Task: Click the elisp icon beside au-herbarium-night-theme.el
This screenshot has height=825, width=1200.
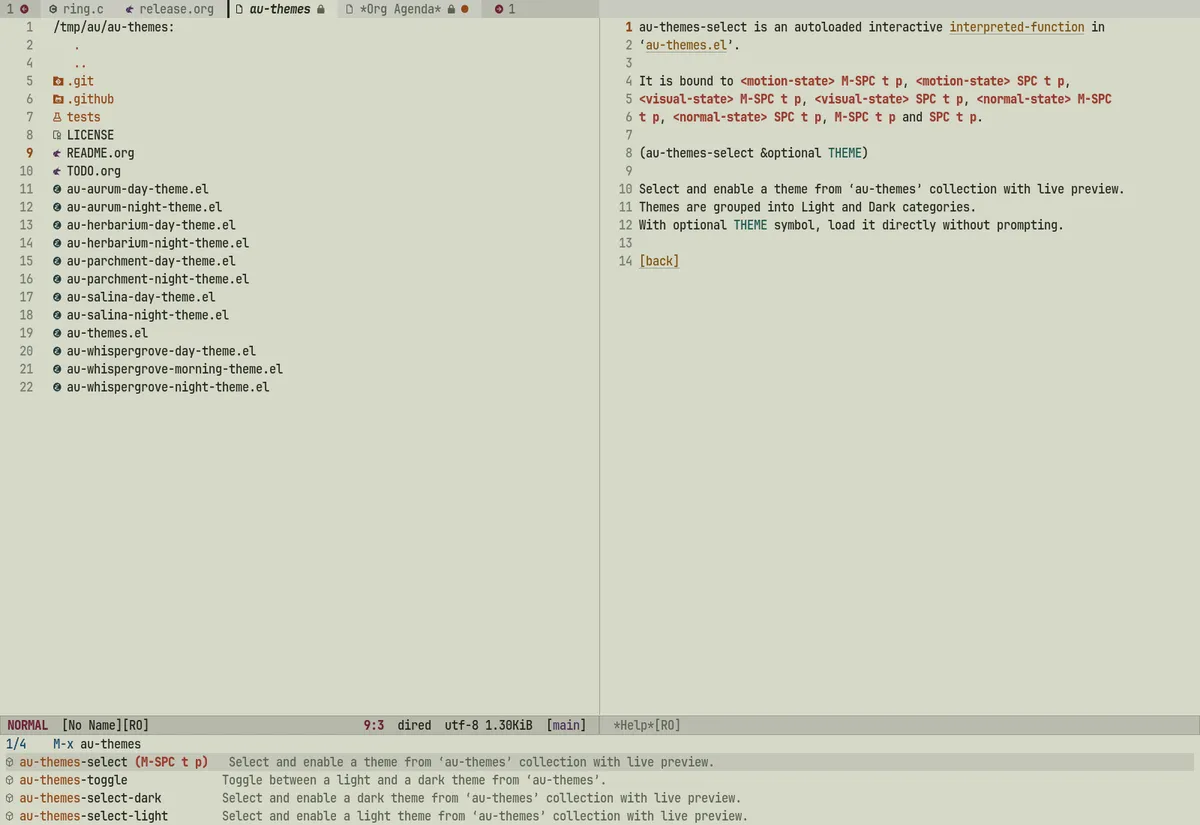Action: (x=58, y=243)
